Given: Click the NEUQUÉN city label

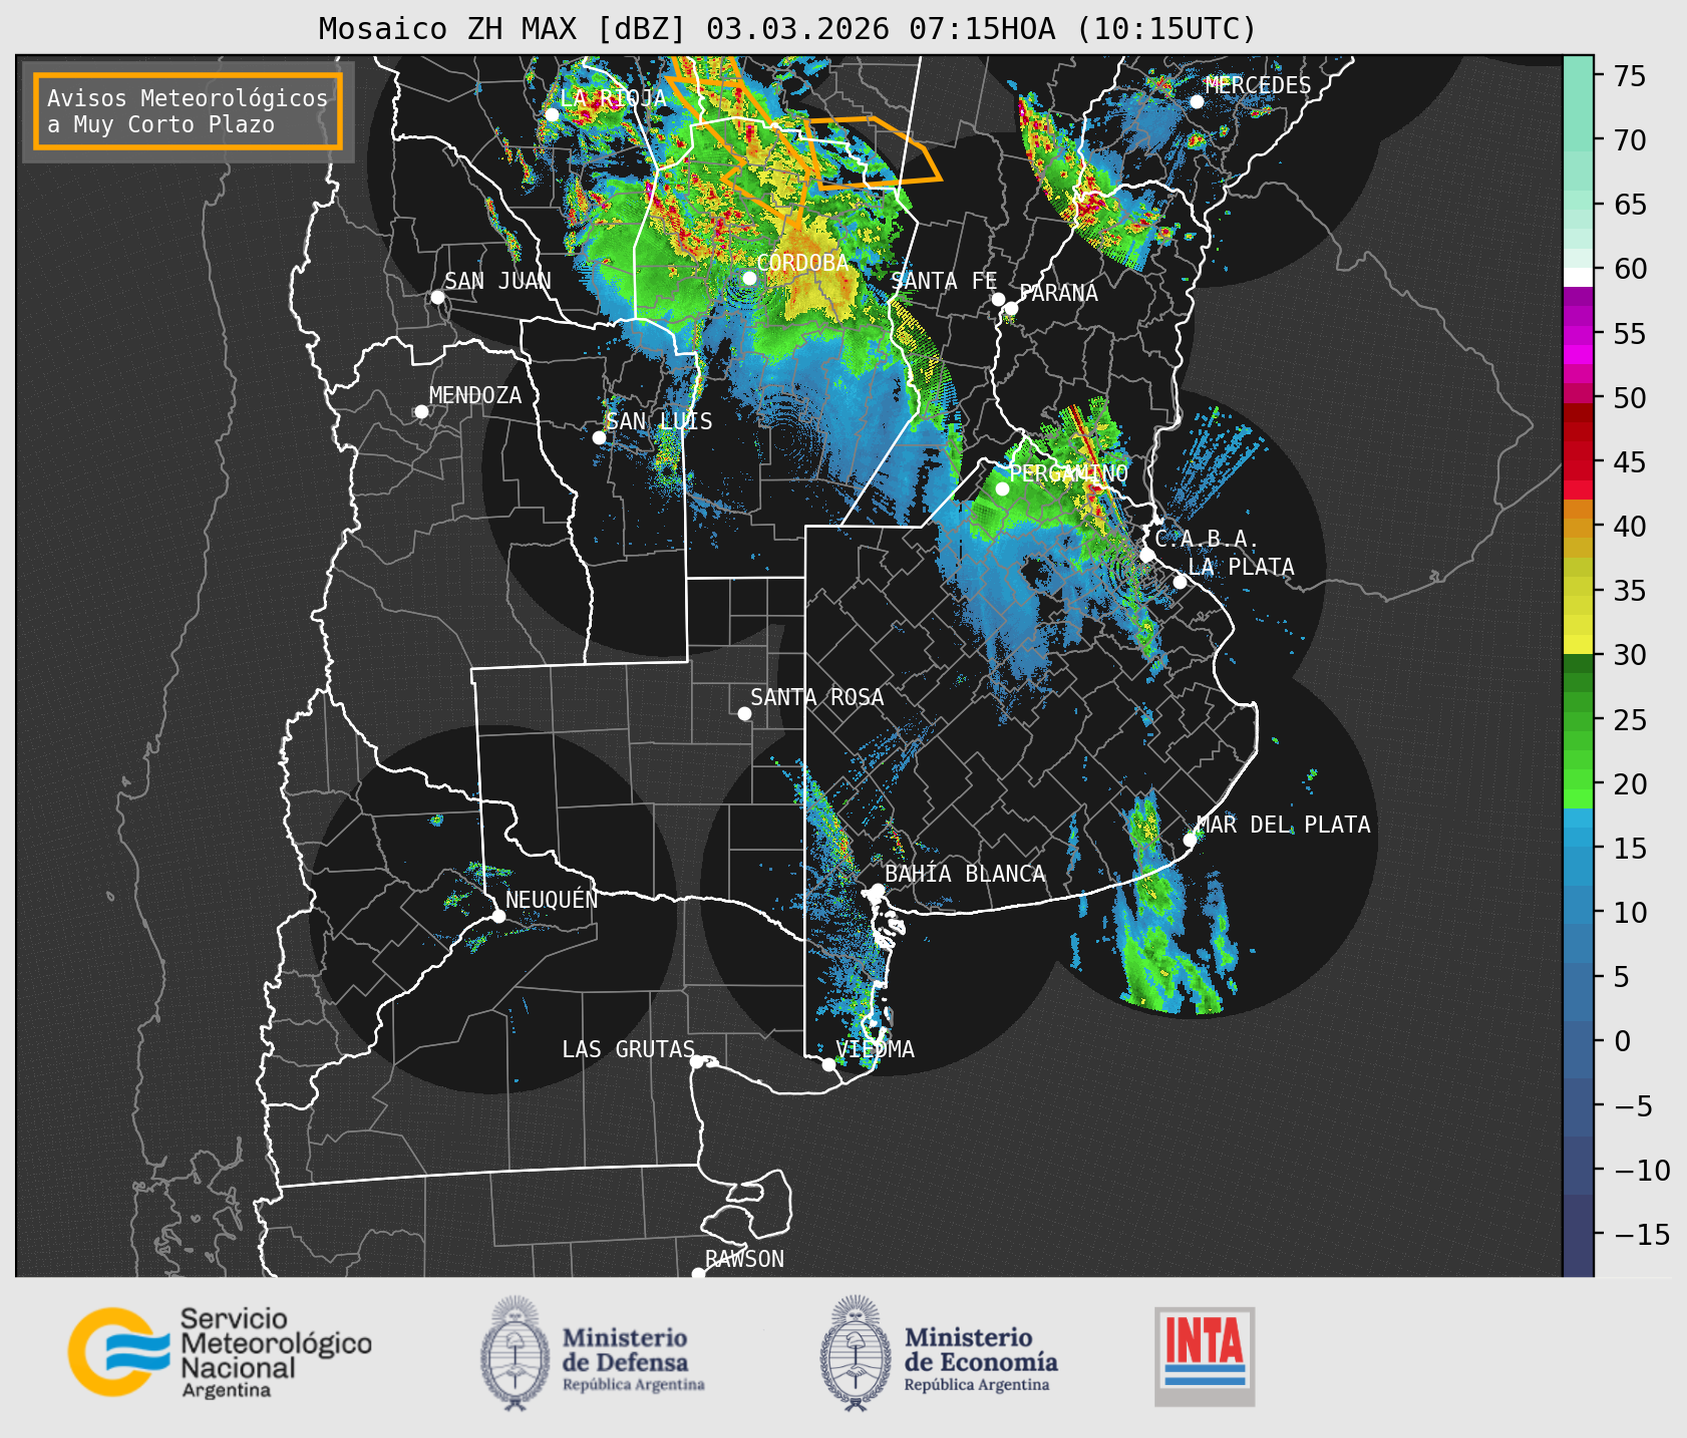Looking at the screenshot, I should pyautogui.click(x=551, y=899).
